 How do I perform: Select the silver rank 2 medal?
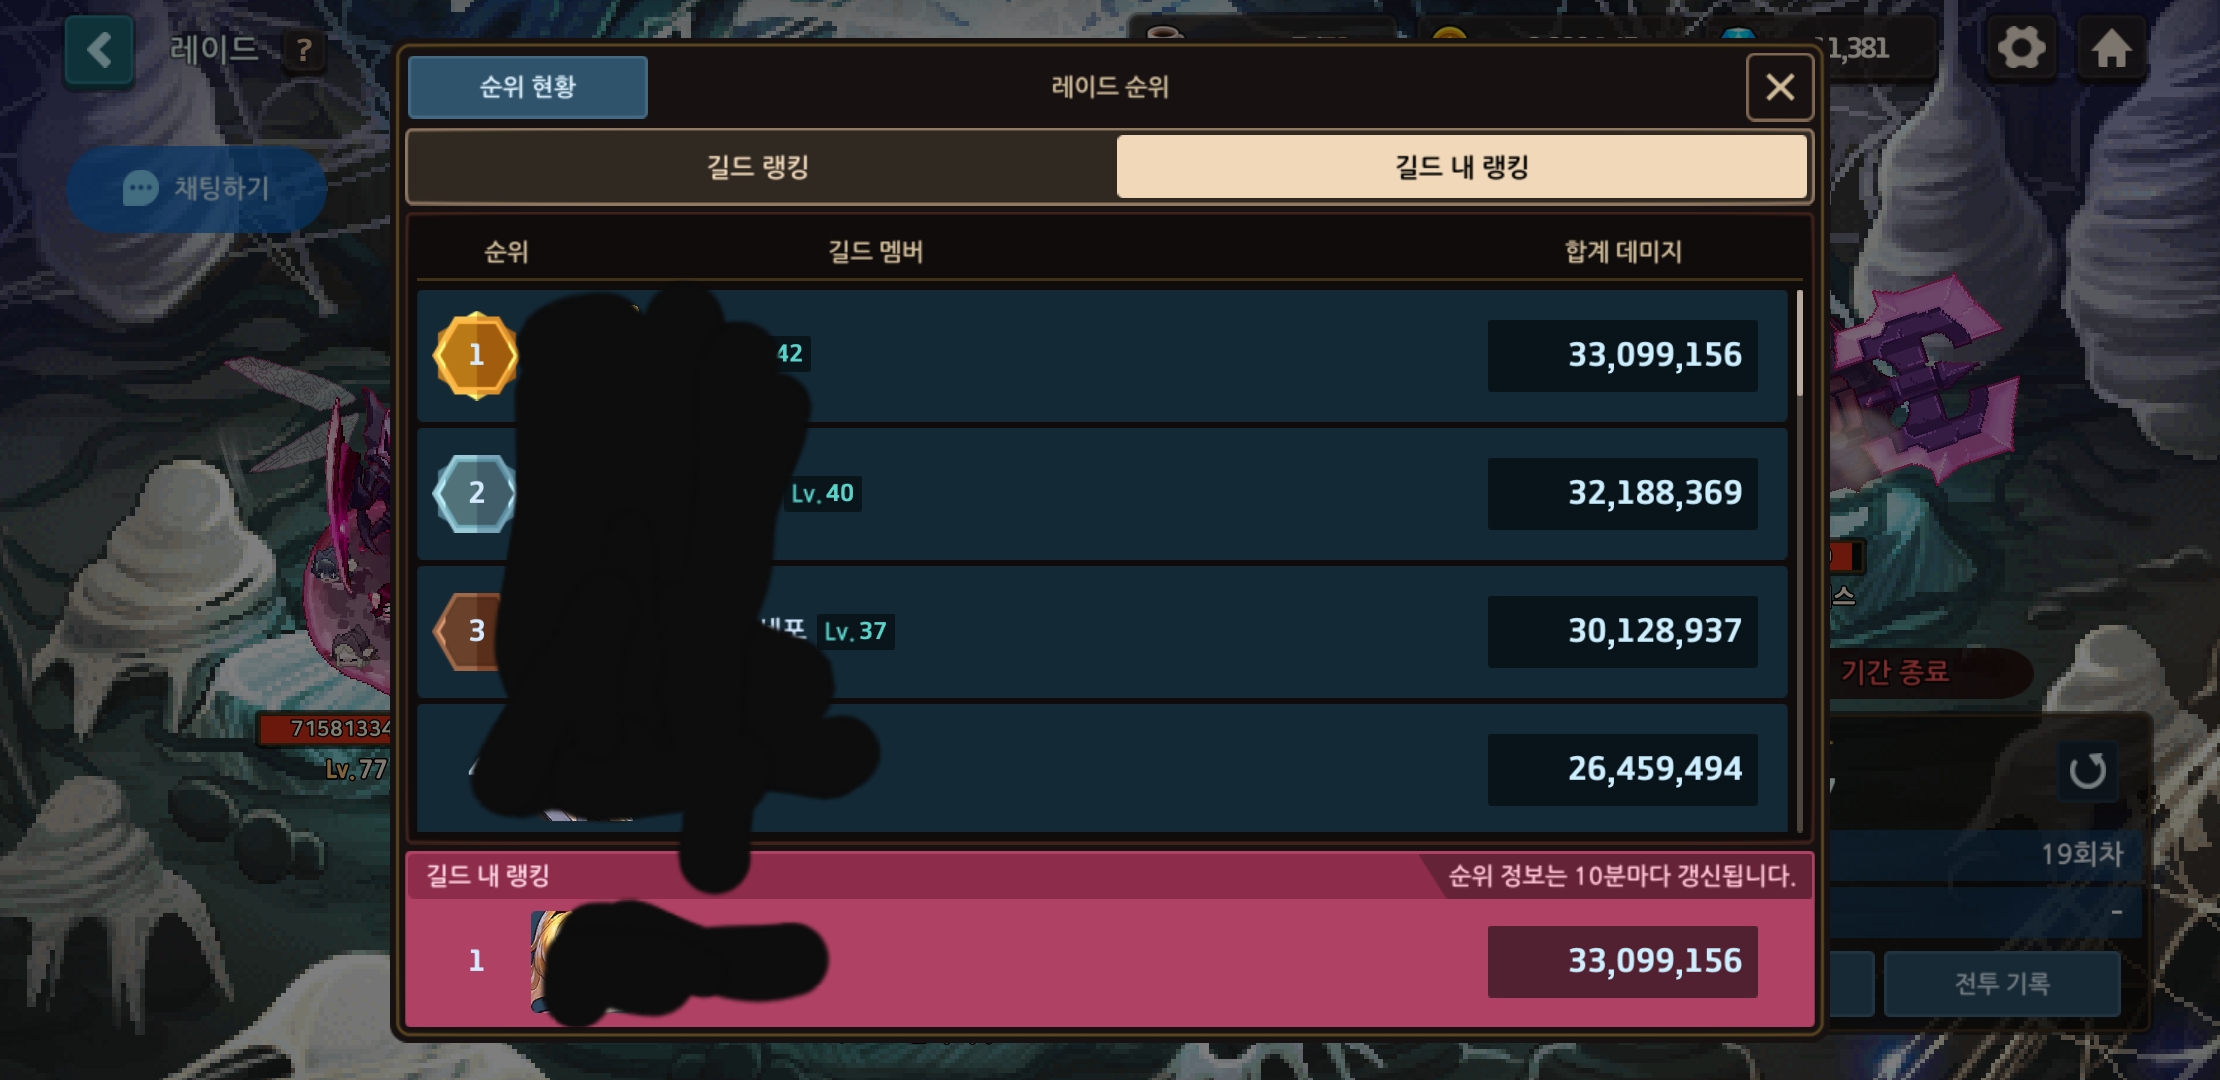tap(476, 493)
